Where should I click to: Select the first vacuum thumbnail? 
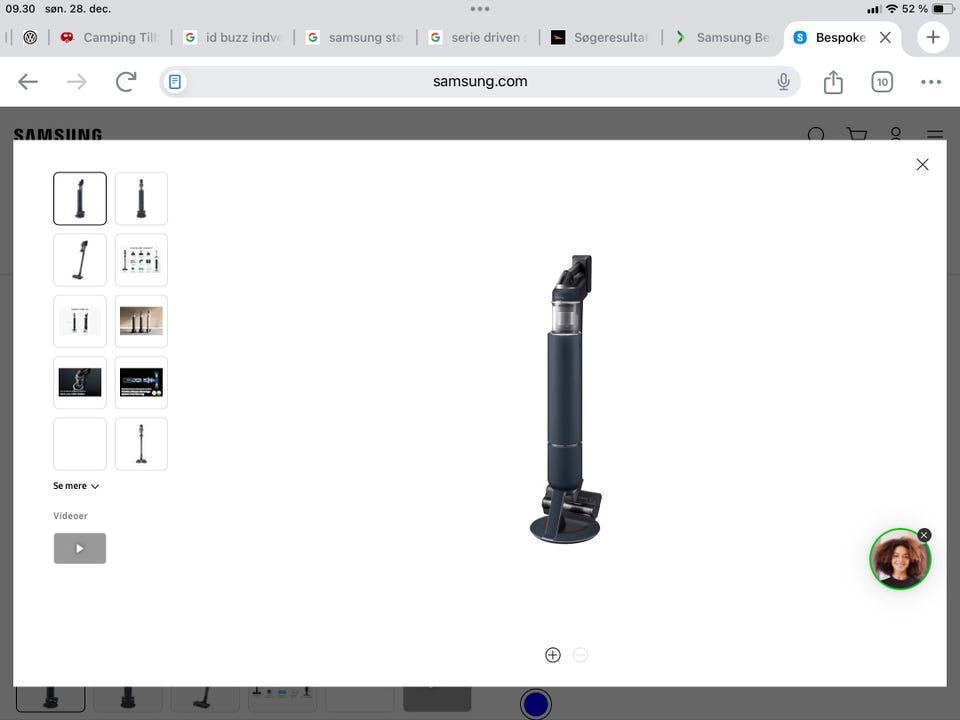[80, 198]
